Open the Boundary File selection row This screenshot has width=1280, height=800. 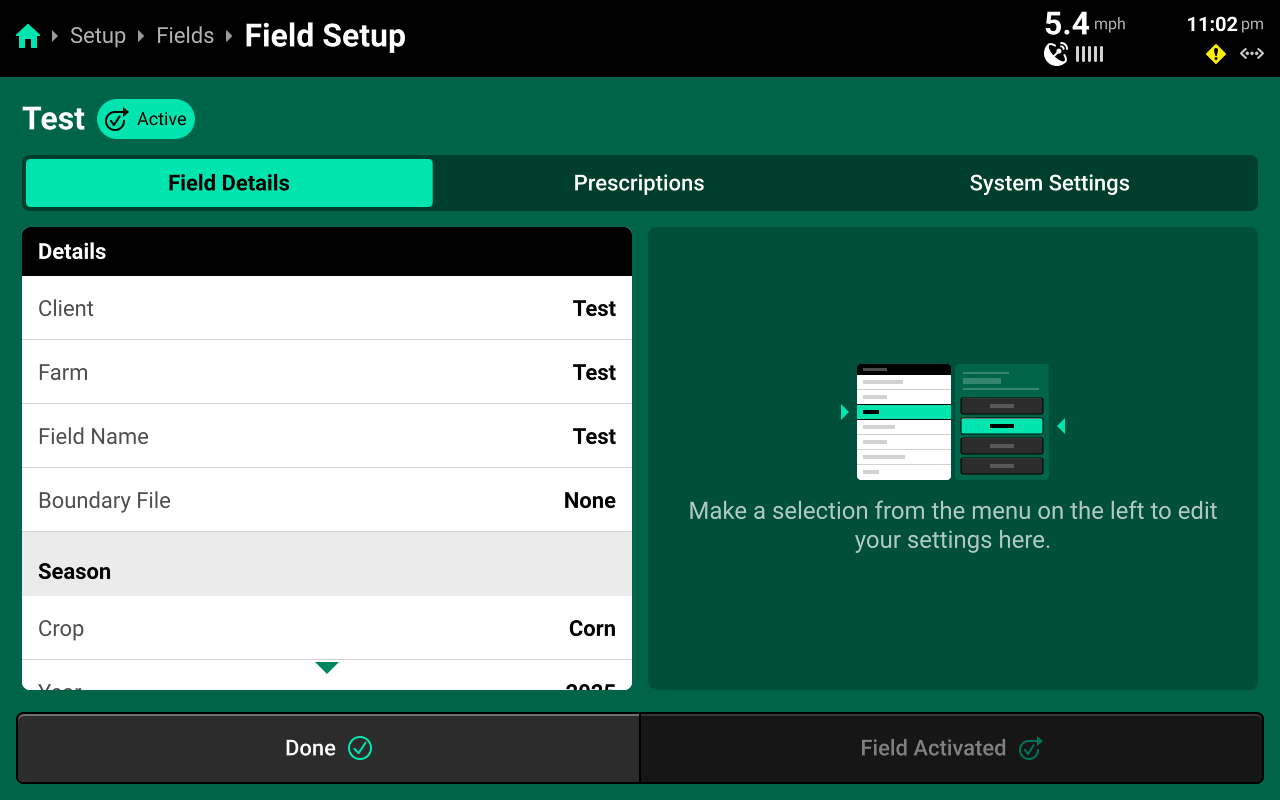click(x=327, y=500)
